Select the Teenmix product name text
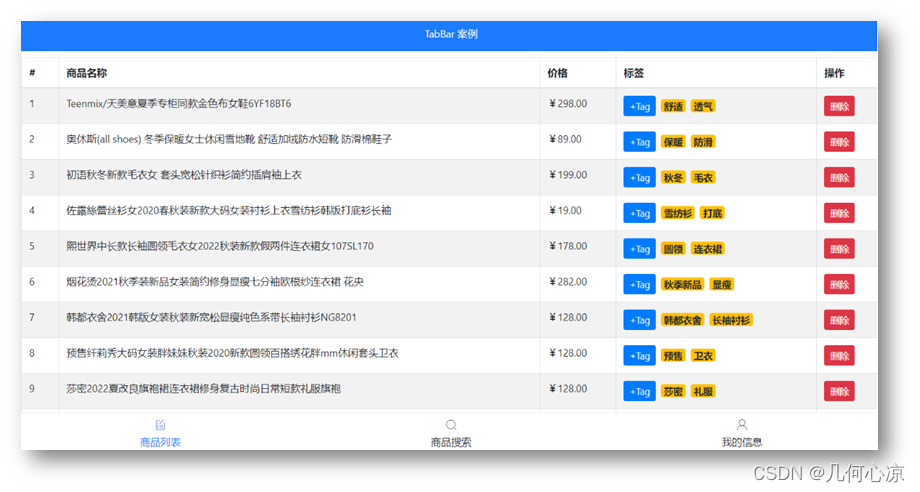The width and height of the screenshot is (920, 492). (178, 104)
